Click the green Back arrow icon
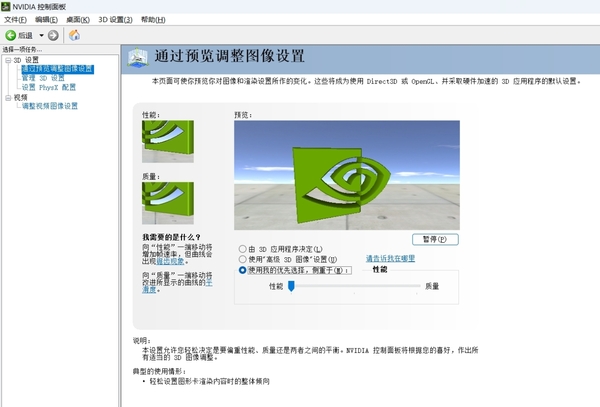 pyautogui.click(x=10, y=36)
